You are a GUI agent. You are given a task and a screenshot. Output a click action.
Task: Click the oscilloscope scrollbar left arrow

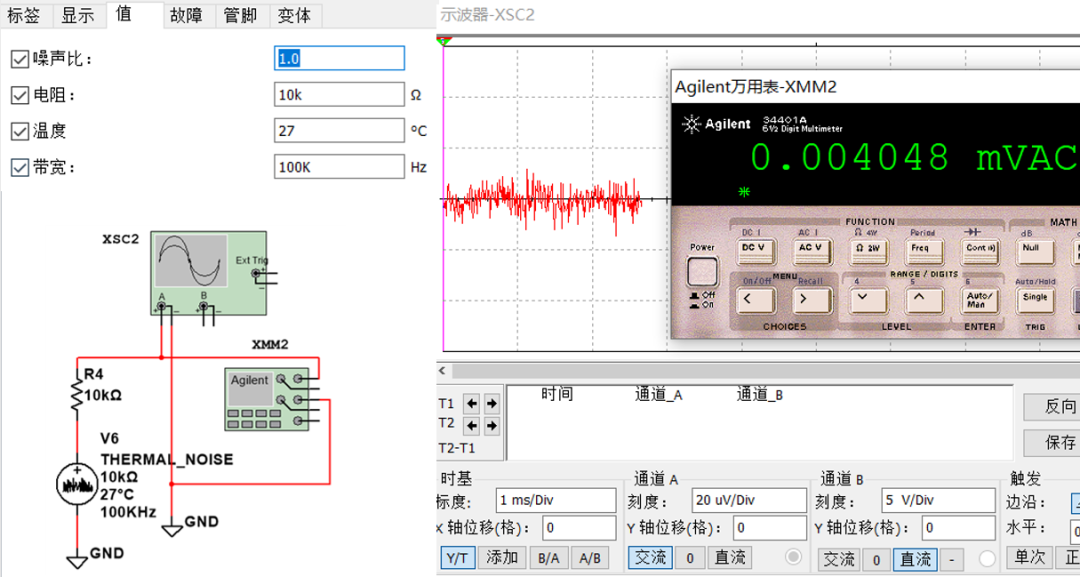click(445, 371)
